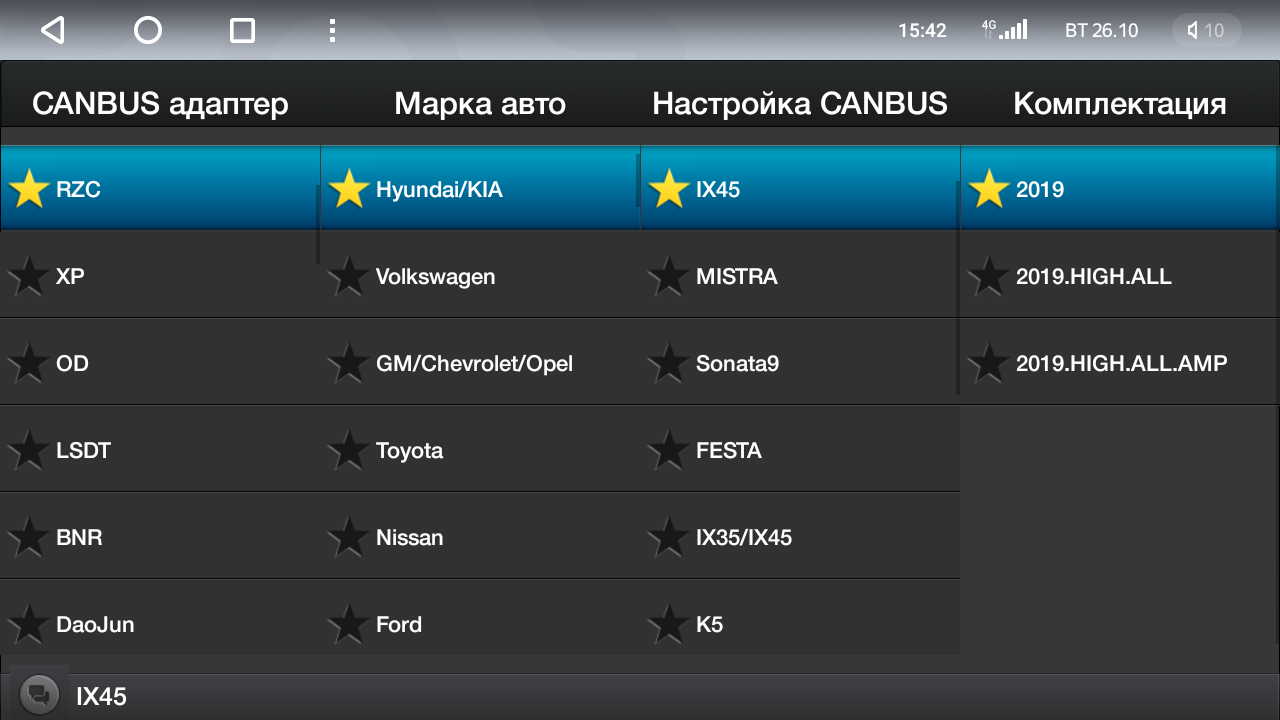1280x720 pixels.
Task: Pick IX45 highlighted CANBUS setting
Action: point(800,188)
